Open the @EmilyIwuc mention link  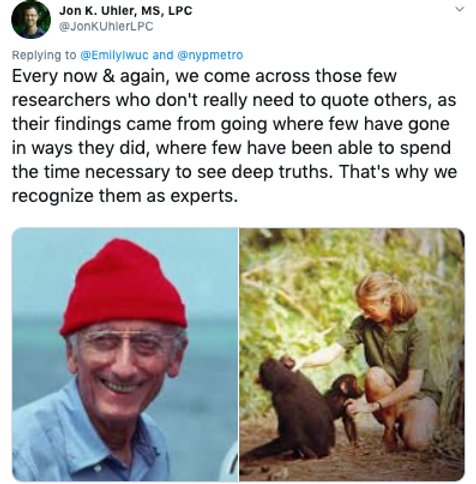point(114,55)
